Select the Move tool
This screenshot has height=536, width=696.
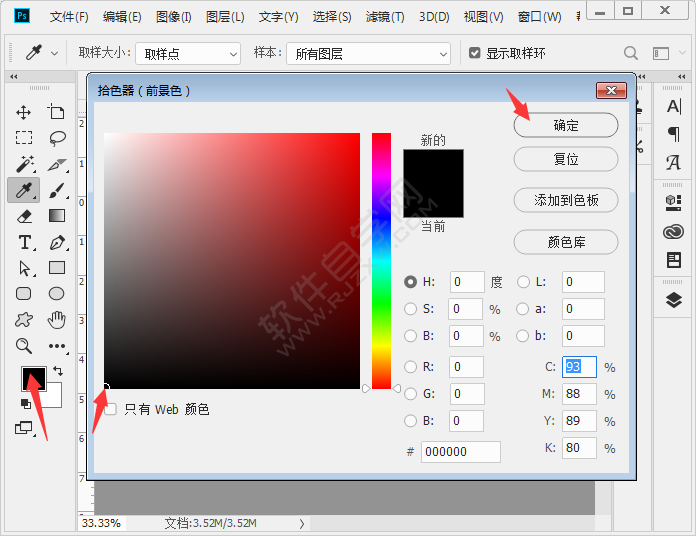point(24,112)
